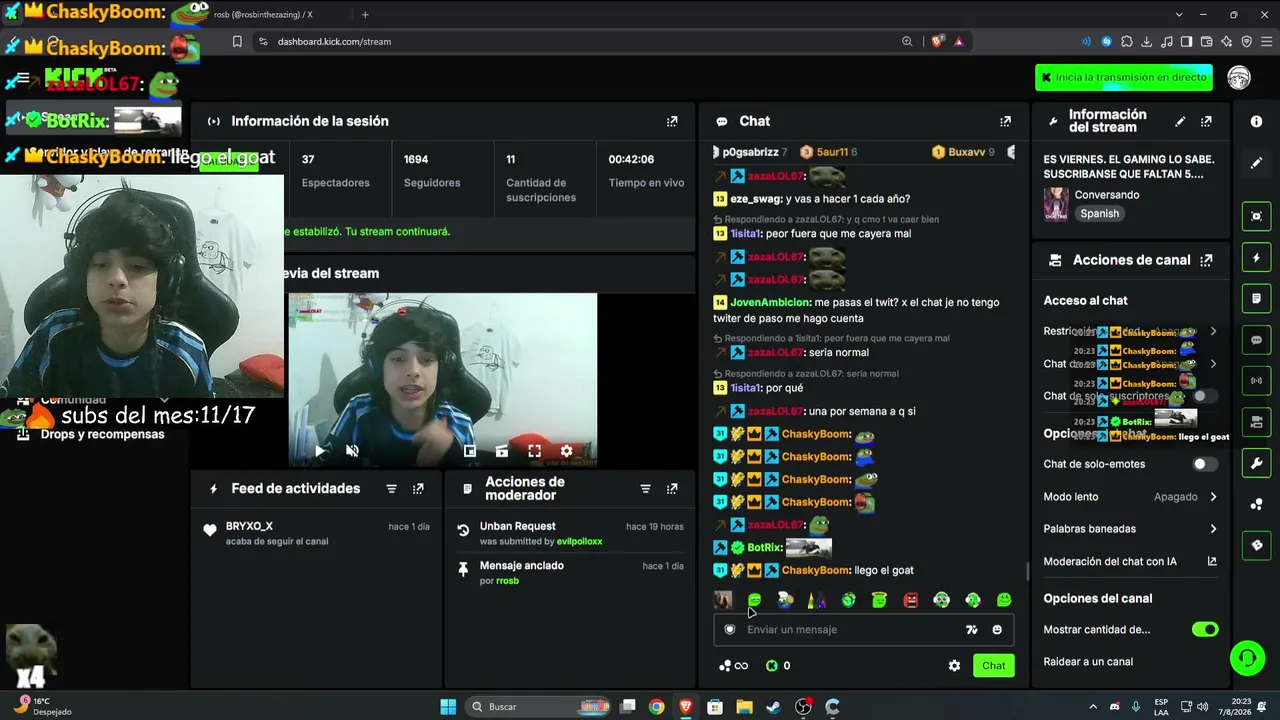Enable picture-in-picture on stream preview

470,451
